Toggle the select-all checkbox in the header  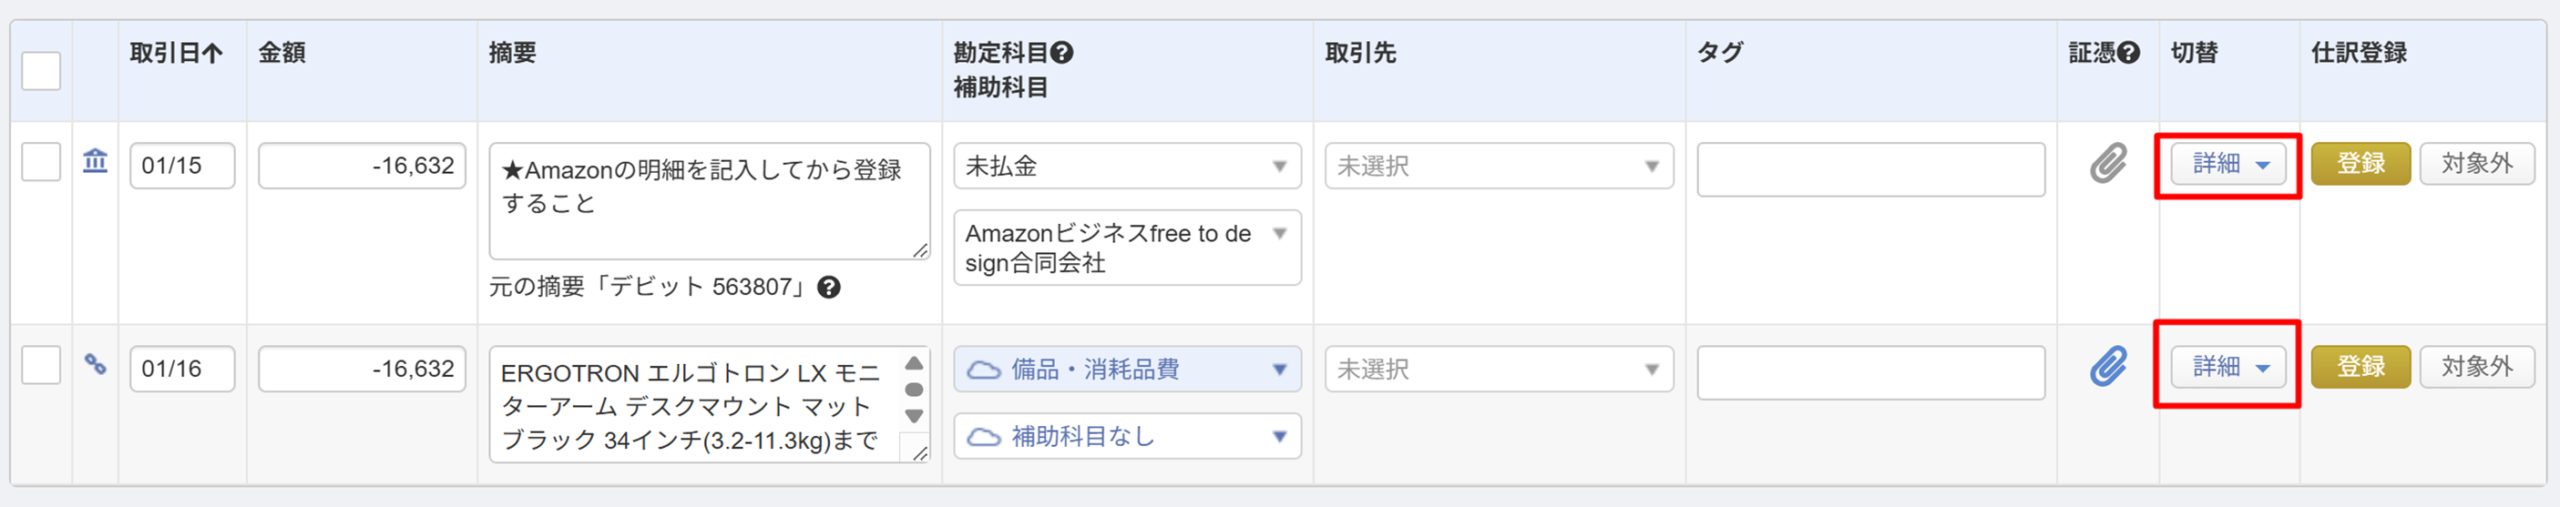coord(41,71)
